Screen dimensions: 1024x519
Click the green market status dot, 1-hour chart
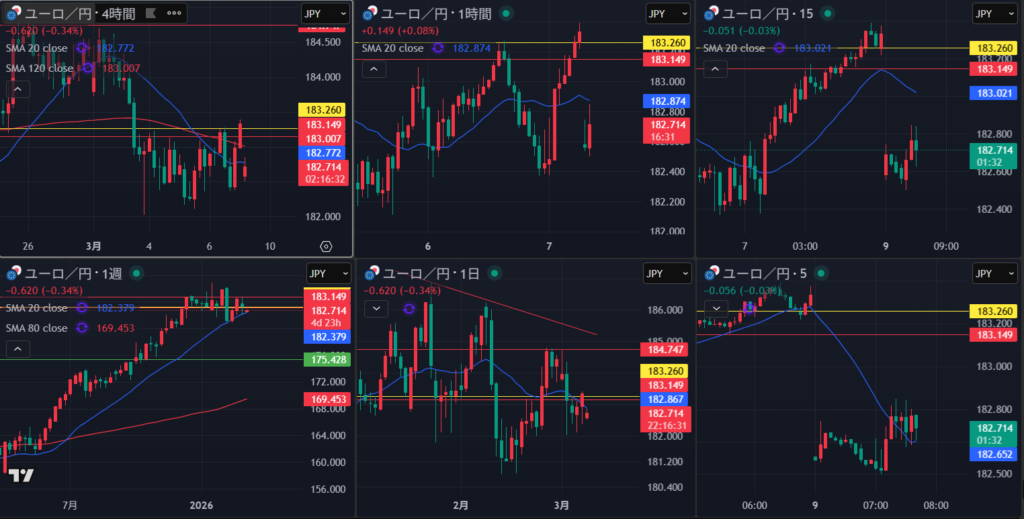click(x=506, y=13)
